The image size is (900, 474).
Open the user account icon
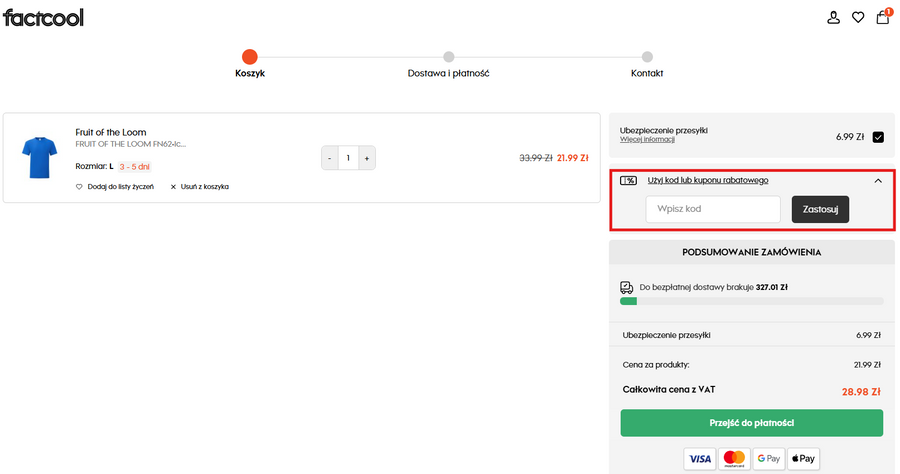tap(833, 17)
